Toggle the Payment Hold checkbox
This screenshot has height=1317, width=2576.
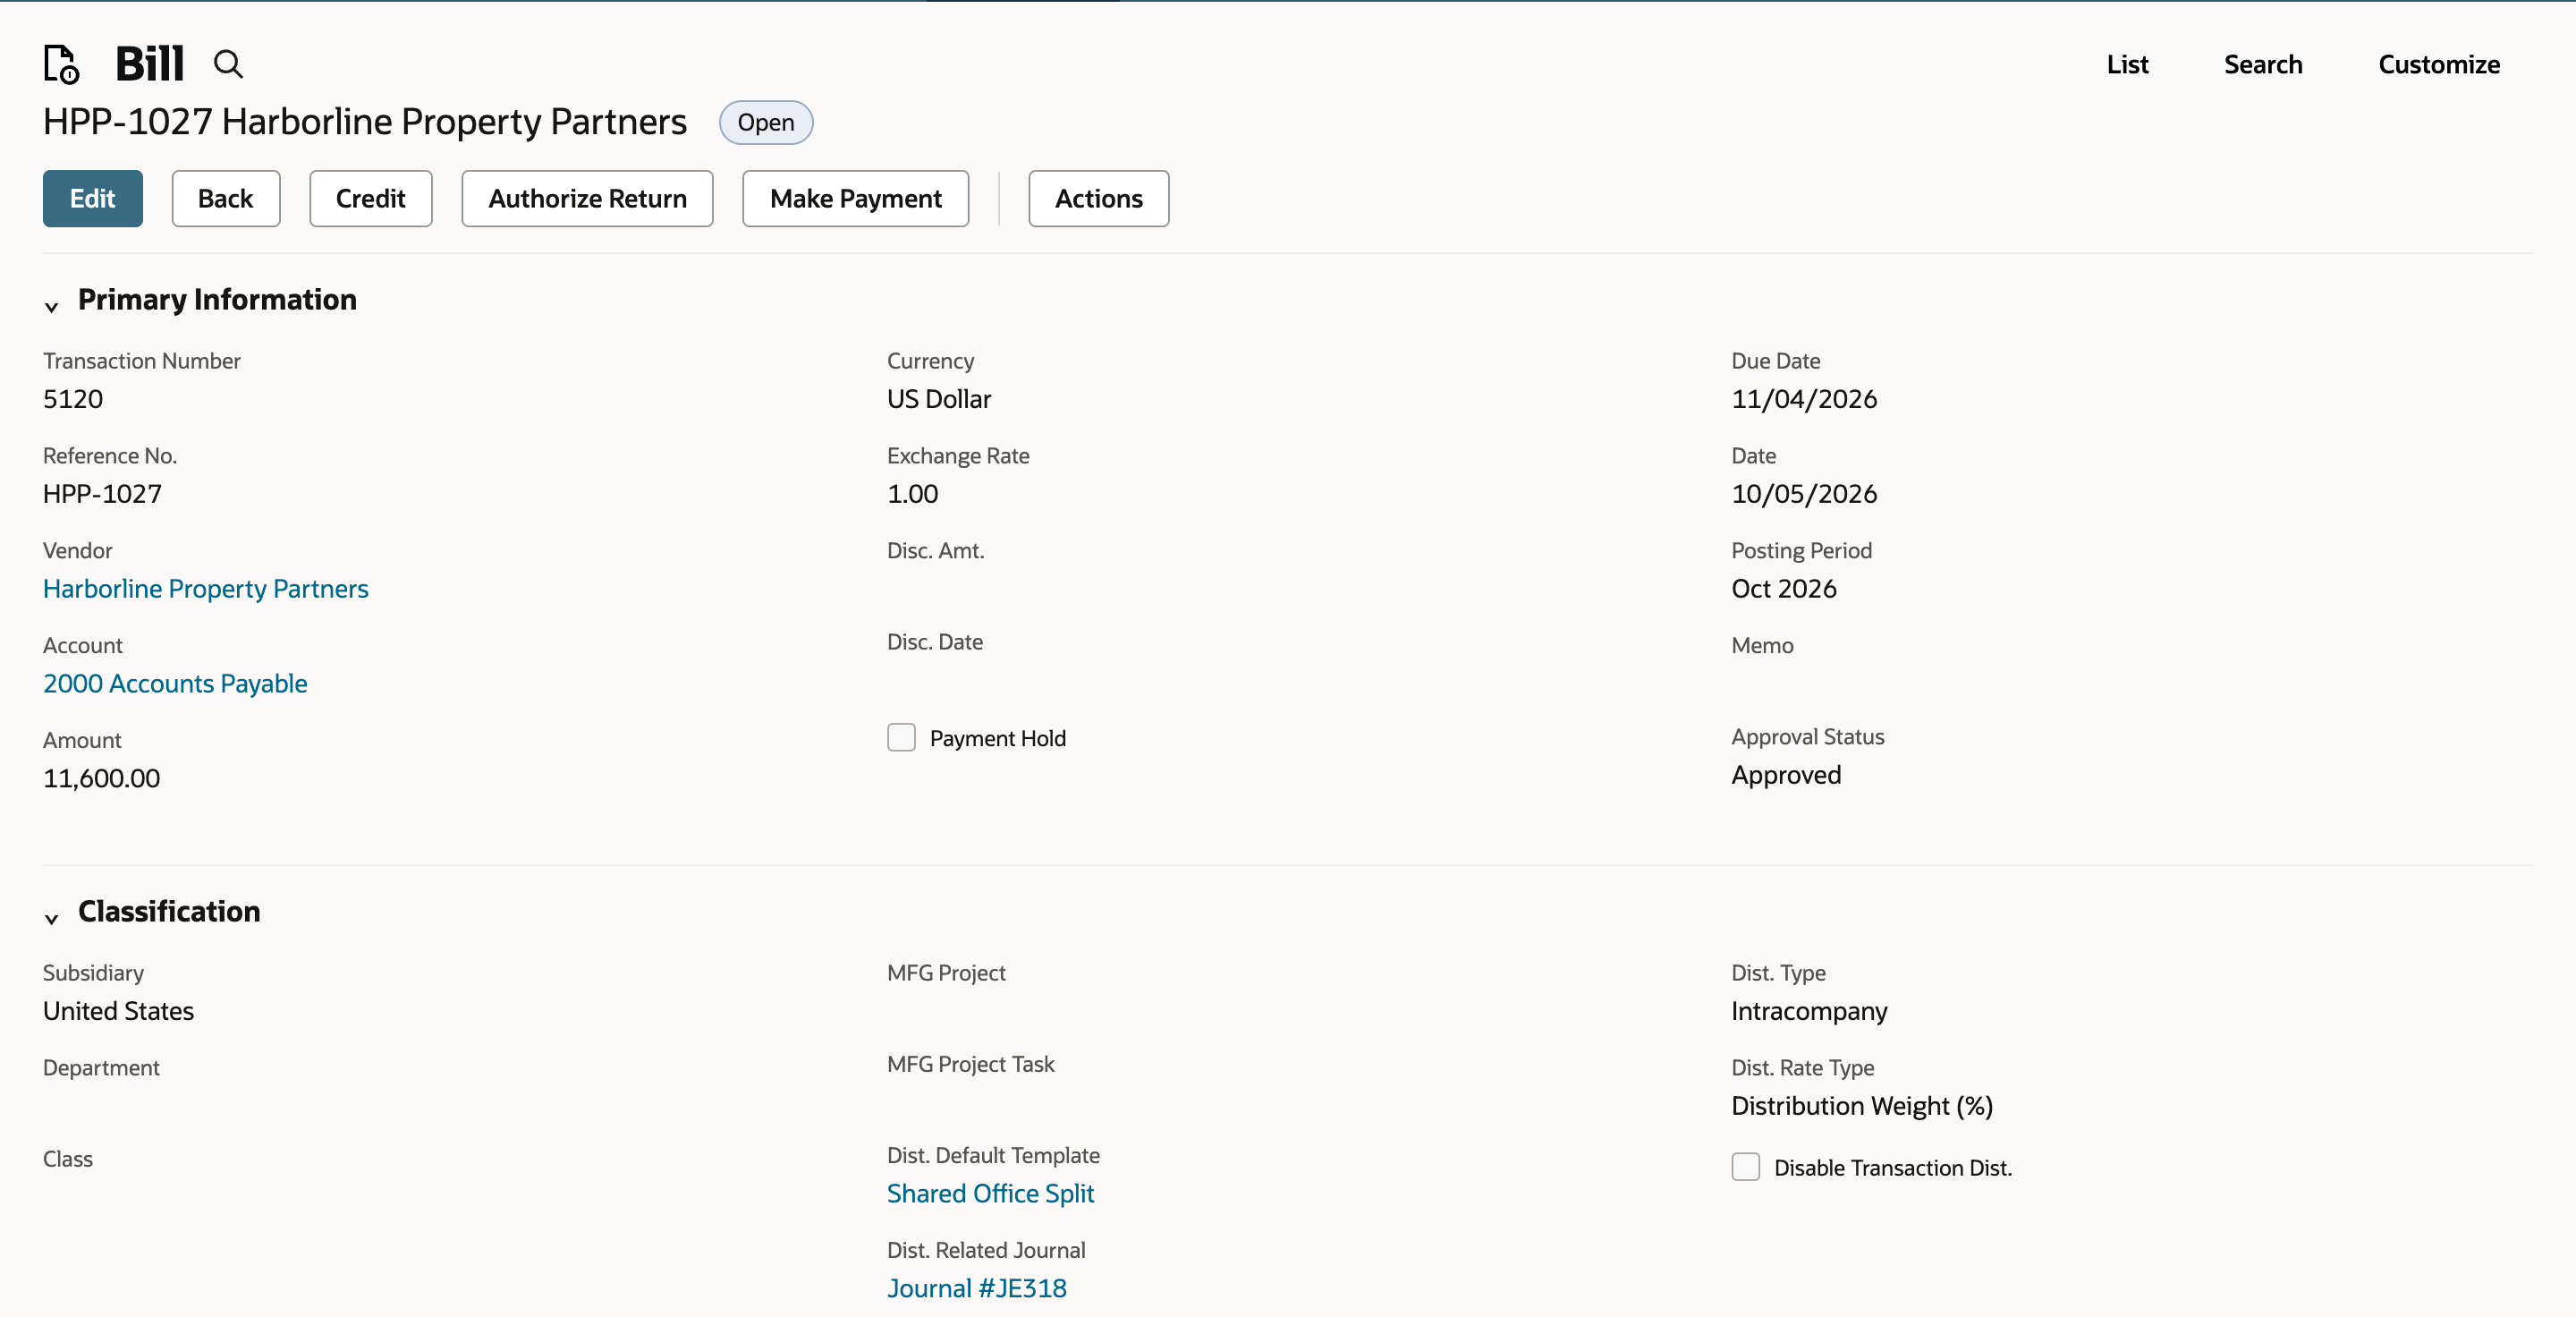(x=901, y=737)
